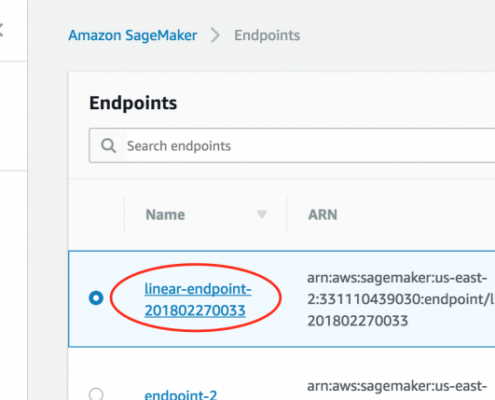Sort by the Name column header
This screenshot has height=400, width=495.
(165, 215)
